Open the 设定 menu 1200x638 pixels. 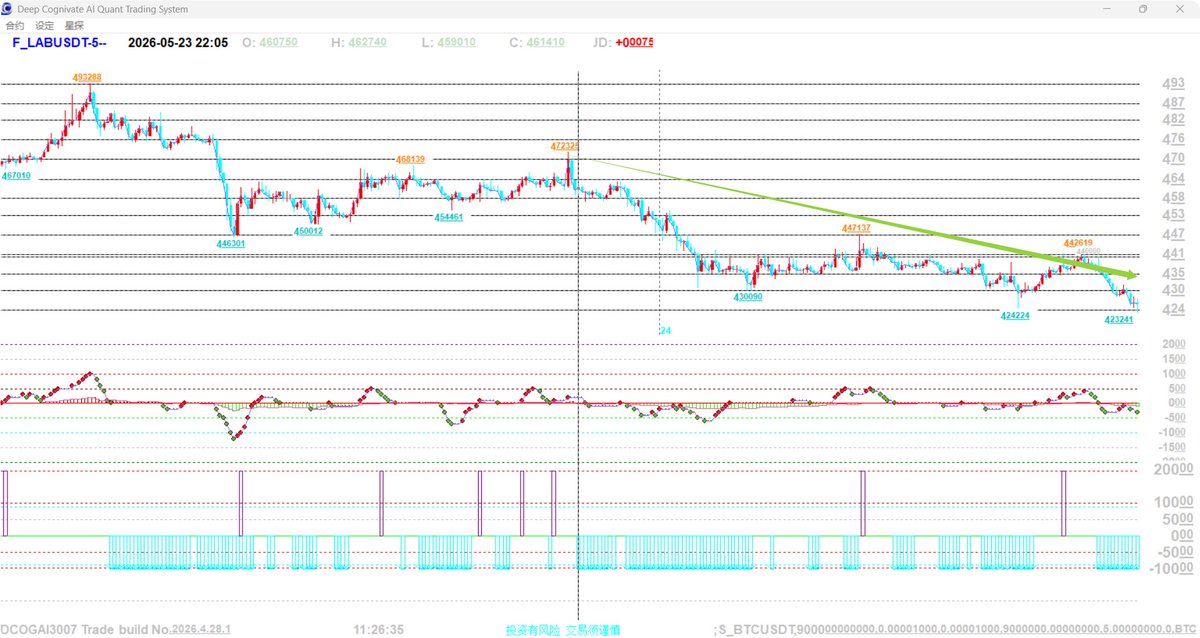(45, 25)
